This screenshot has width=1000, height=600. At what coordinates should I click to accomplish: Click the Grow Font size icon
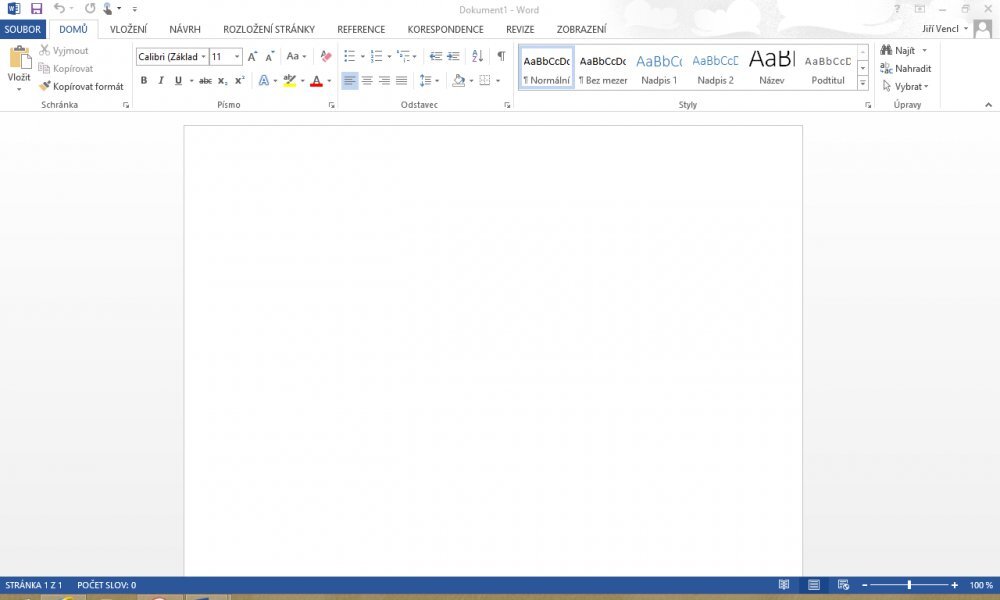tap(251, 57)
